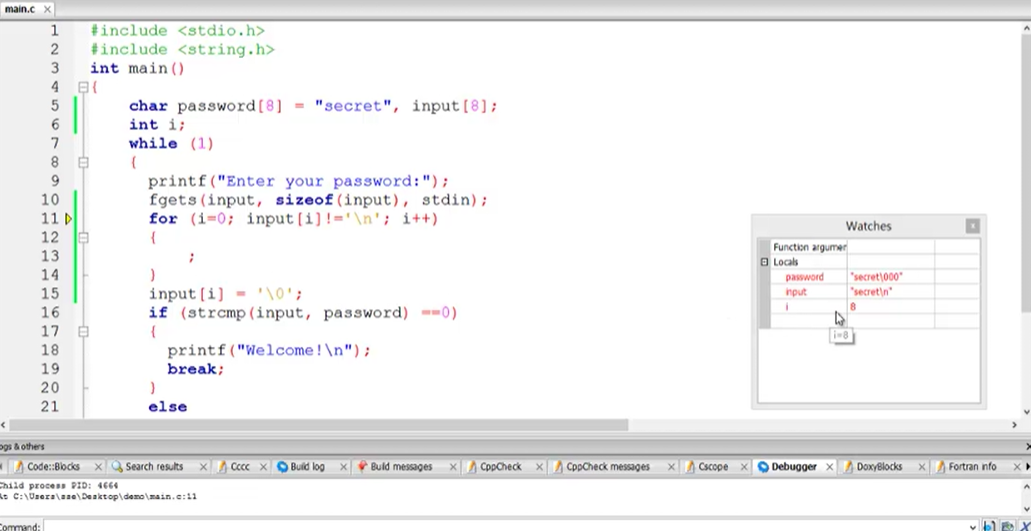Close the Cccc tab
Image resolution: width=1031 pixels, height=531 pixels.
263,467
